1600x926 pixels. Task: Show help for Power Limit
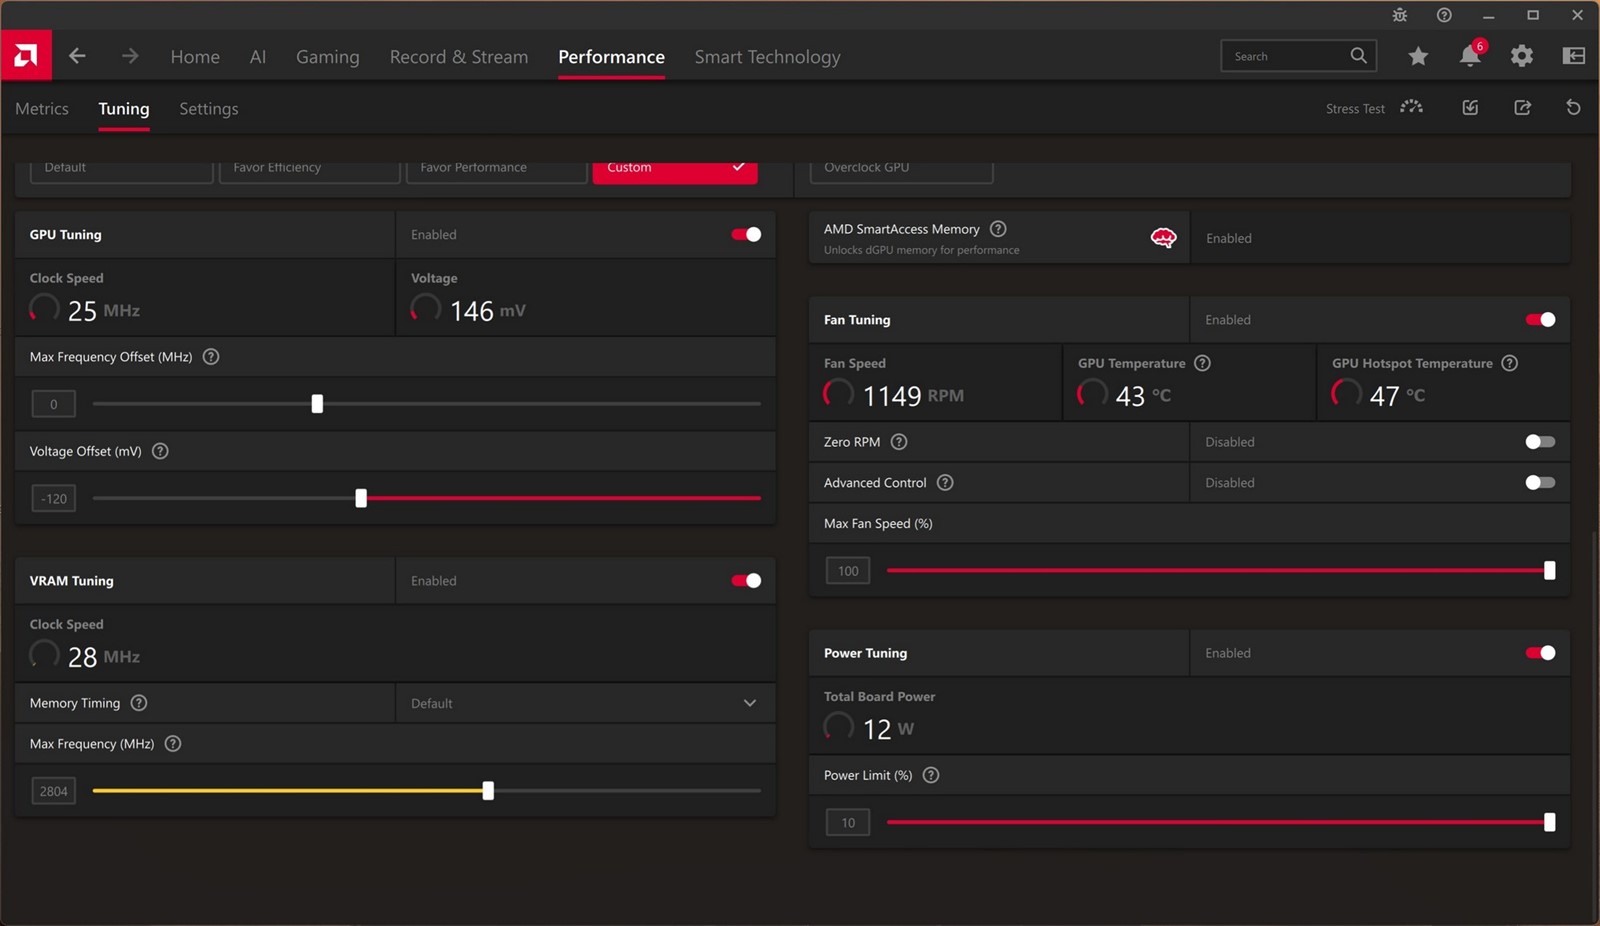931,775
